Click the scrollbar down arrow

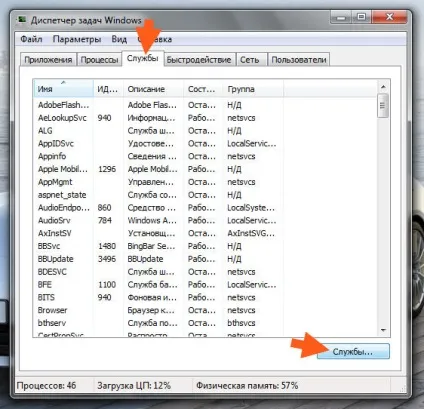[x=383, y=330]
